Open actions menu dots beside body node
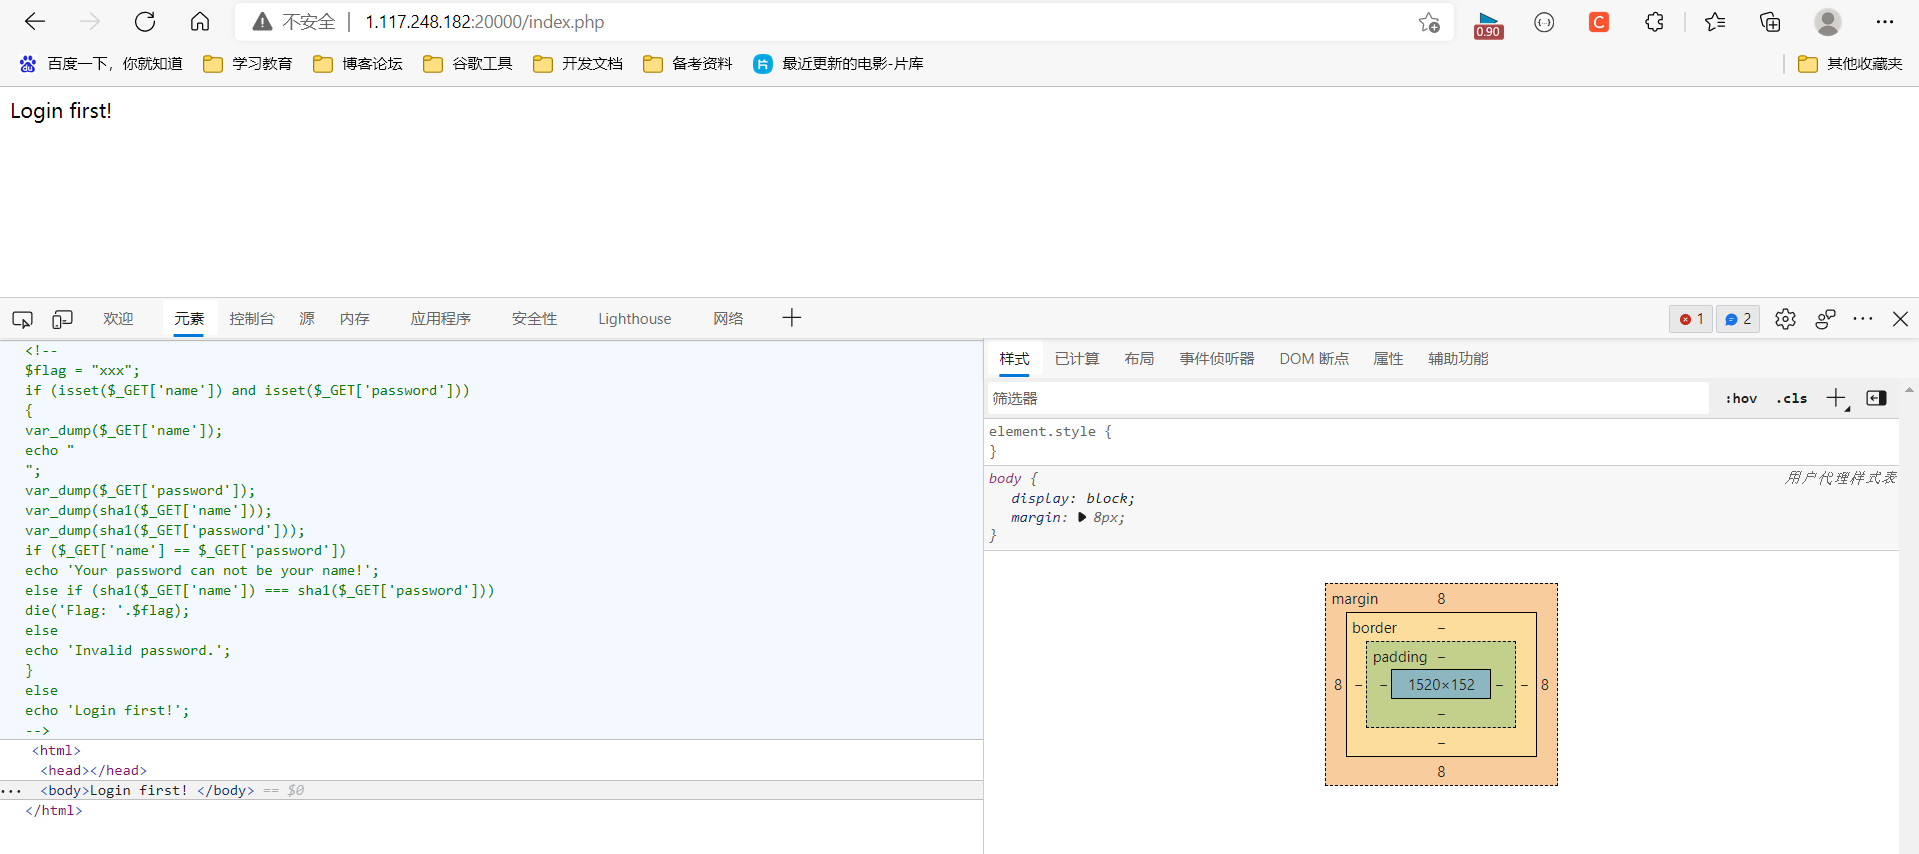The width and height of the screenshot is (1919, 854). 11,791
